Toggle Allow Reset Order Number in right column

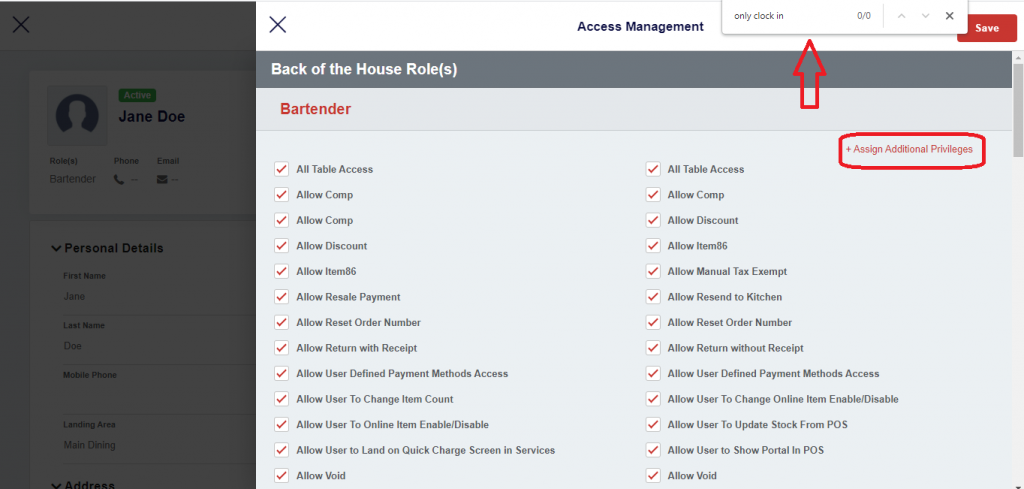pyautogui.click(x=652, y=323)
